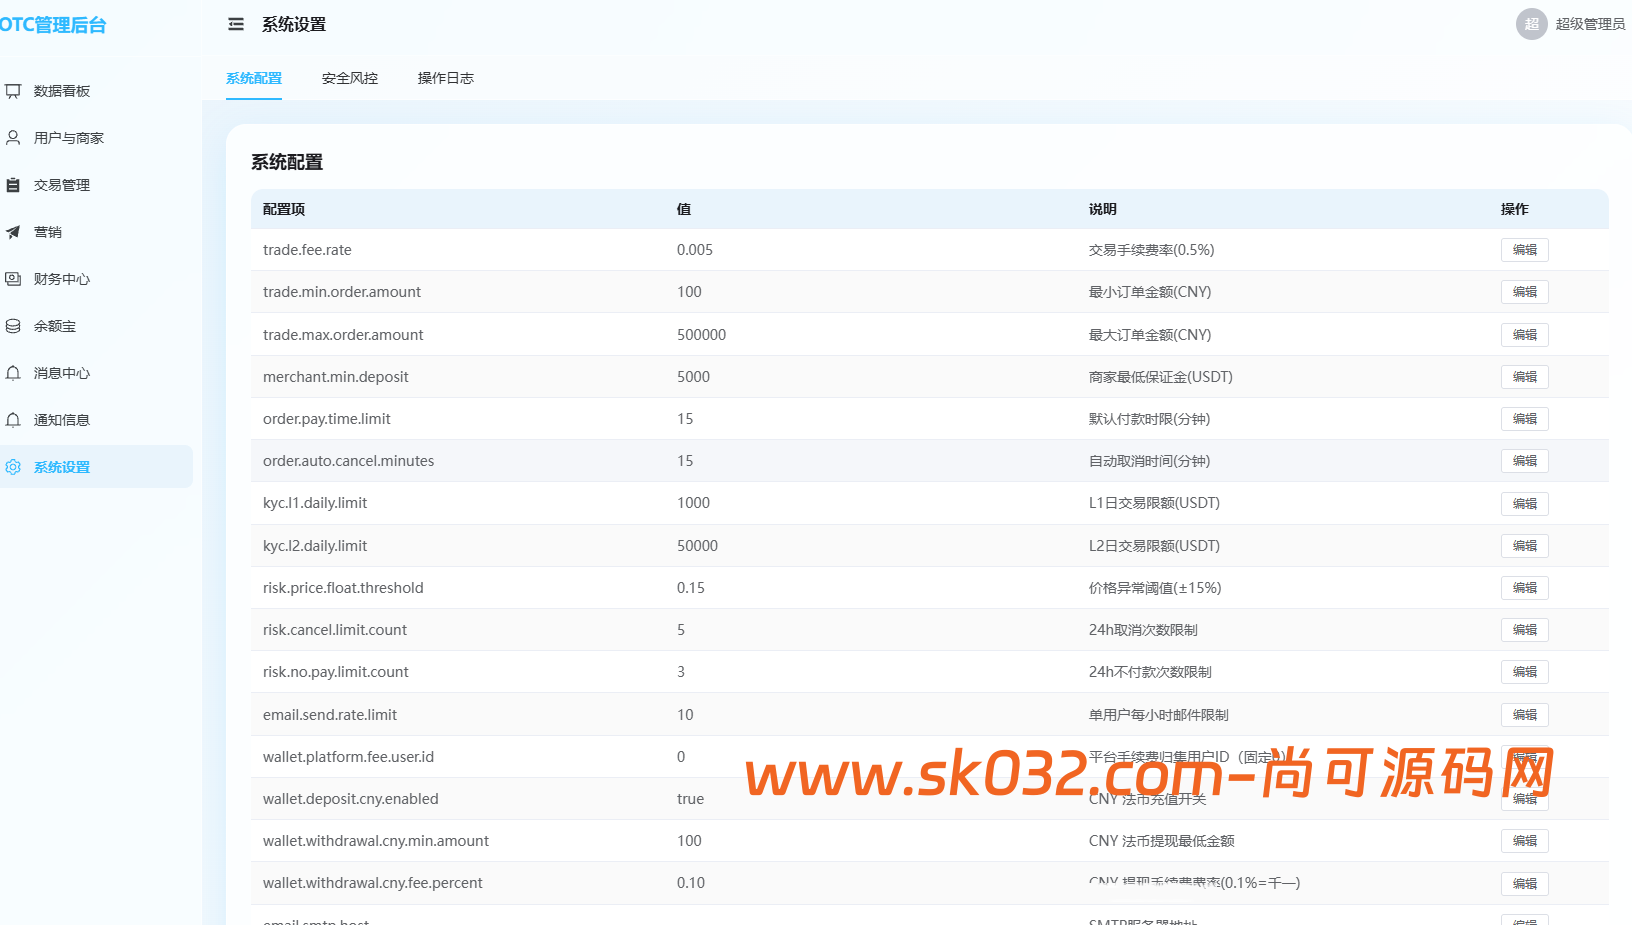Click the 超级管理员 avatar circle

[x=1532, y=24]
